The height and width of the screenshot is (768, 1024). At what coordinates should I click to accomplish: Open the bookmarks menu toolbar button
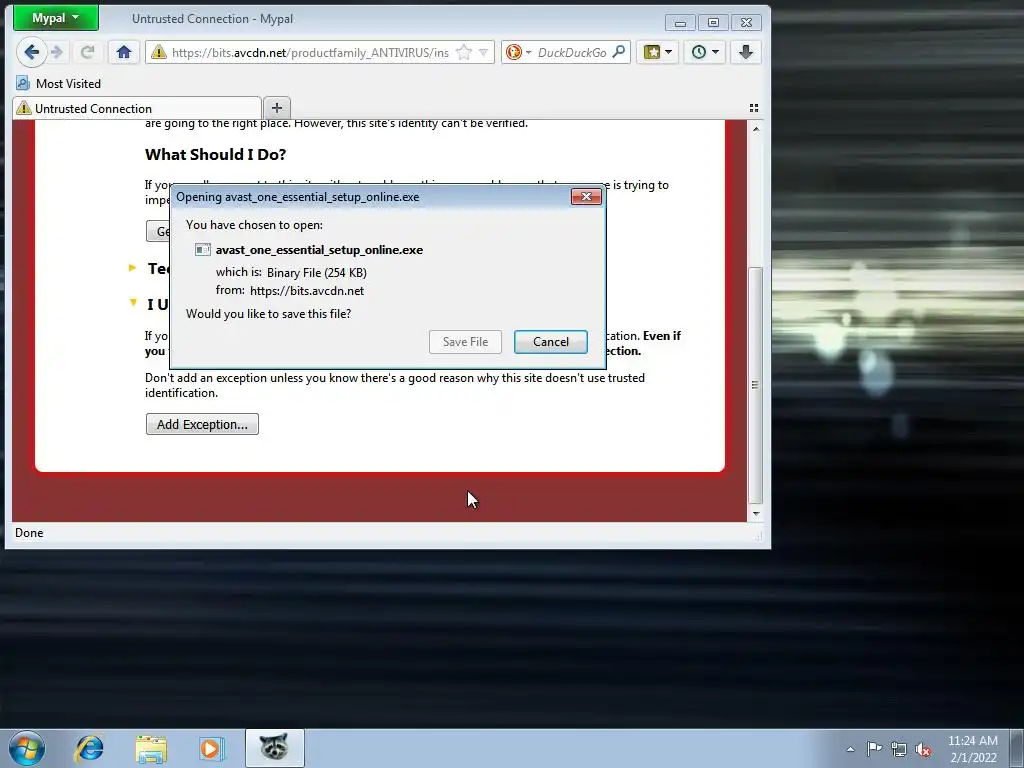658,52
